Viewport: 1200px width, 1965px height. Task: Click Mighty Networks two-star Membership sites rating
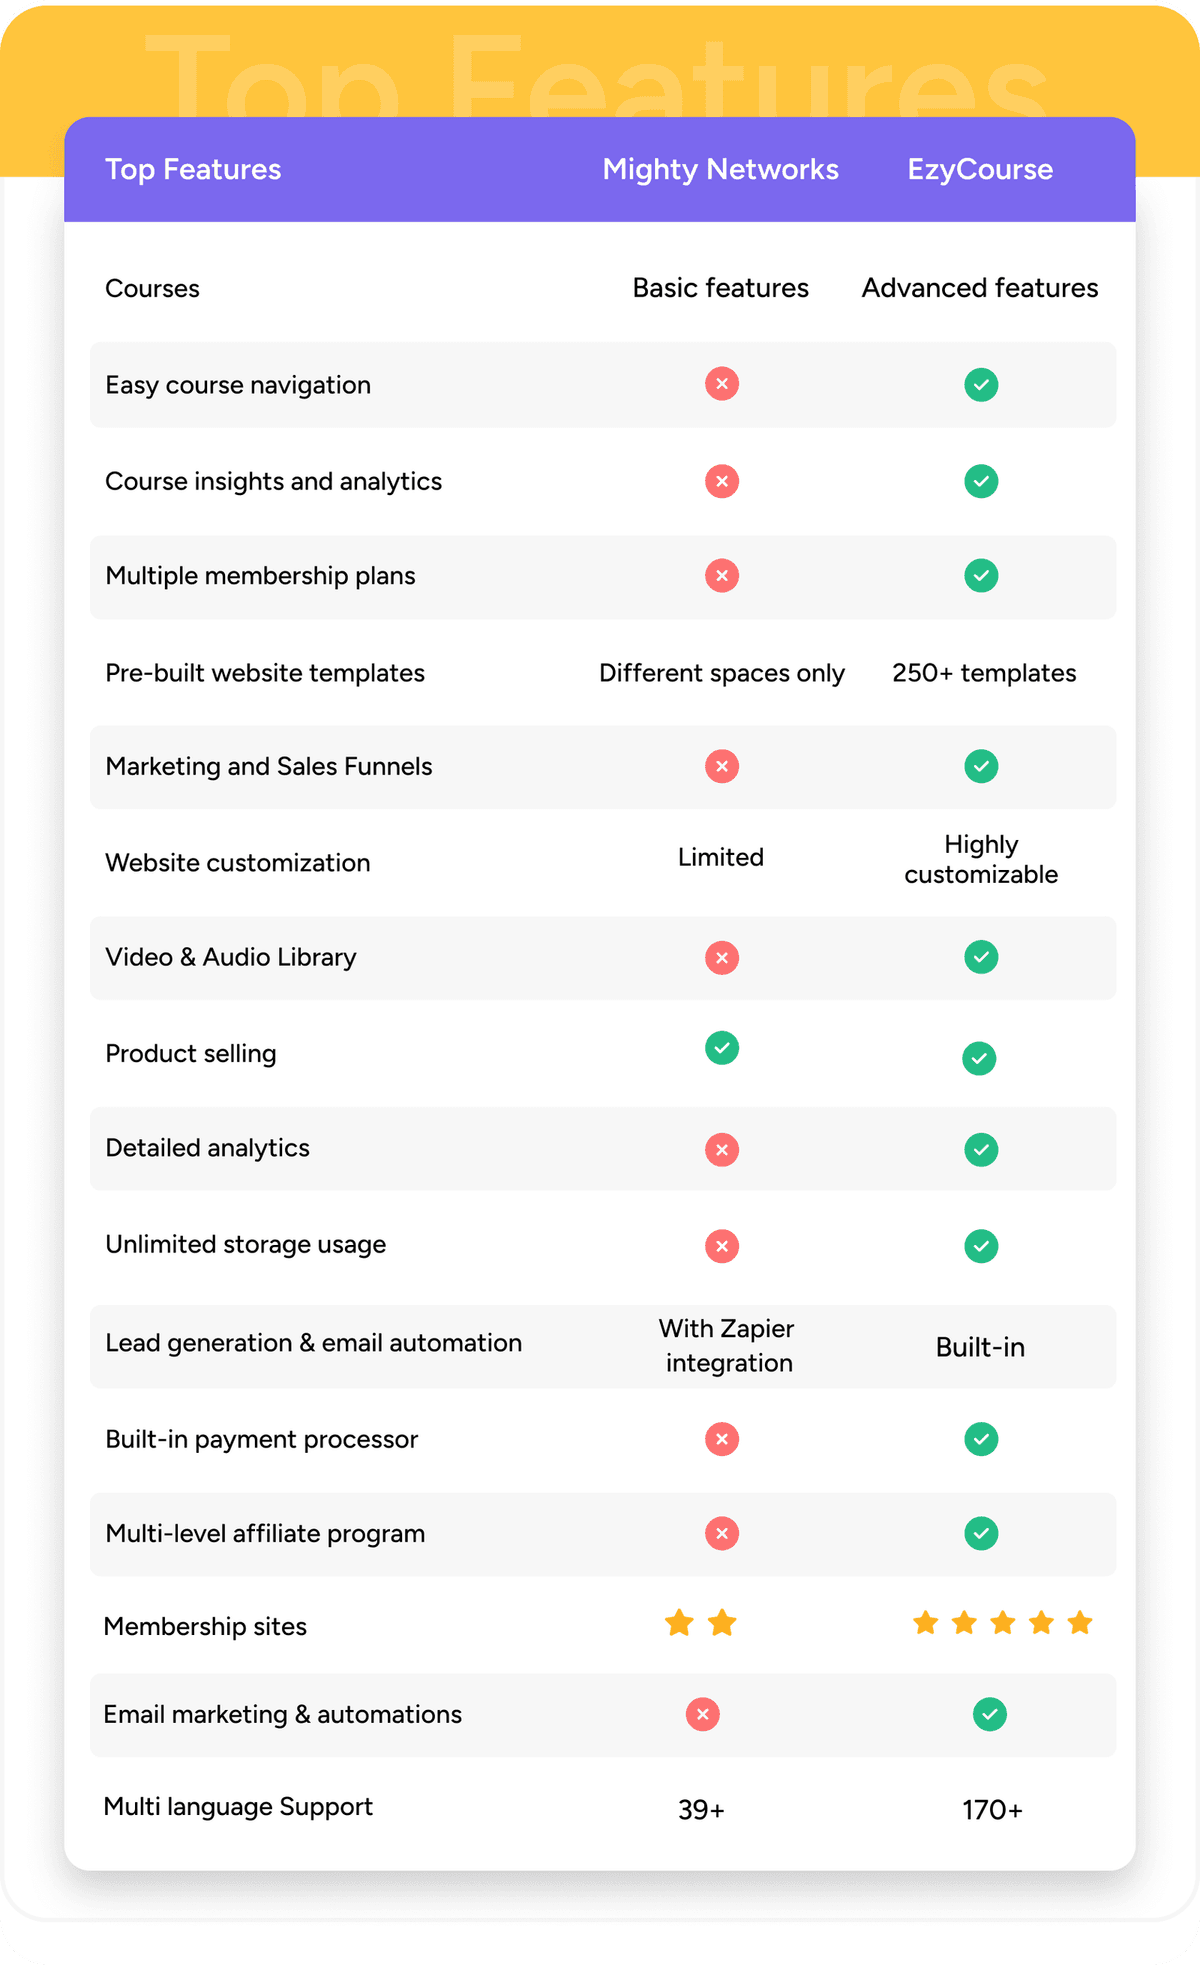point(700,1623)
